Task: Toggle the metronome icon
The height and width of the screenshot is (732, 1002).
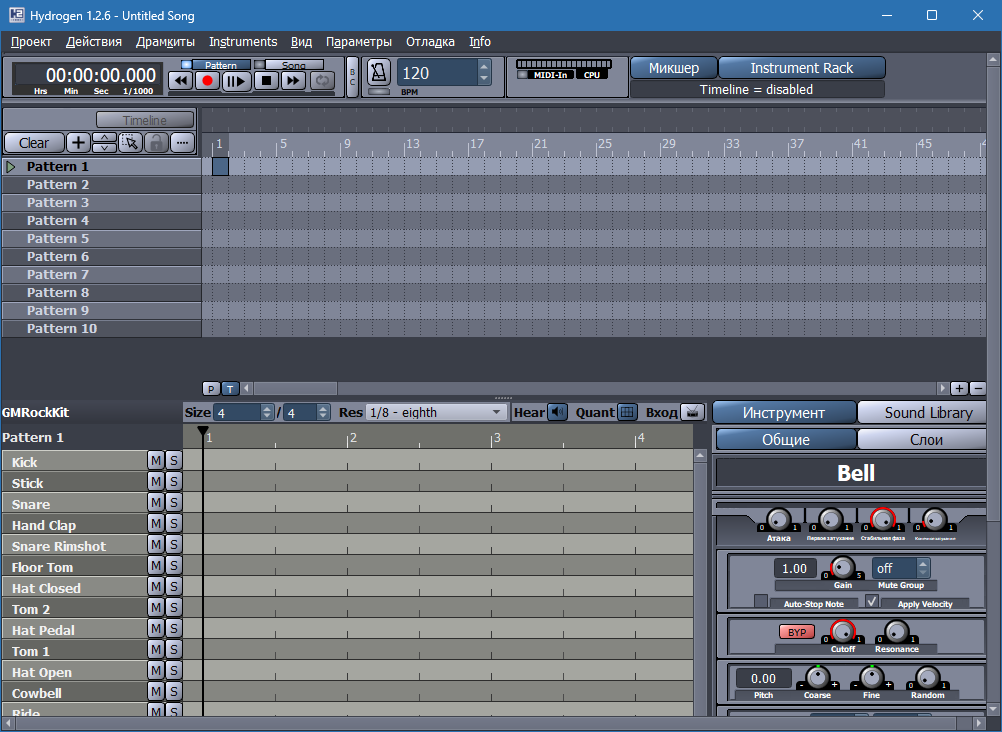Action: point(378,73)
